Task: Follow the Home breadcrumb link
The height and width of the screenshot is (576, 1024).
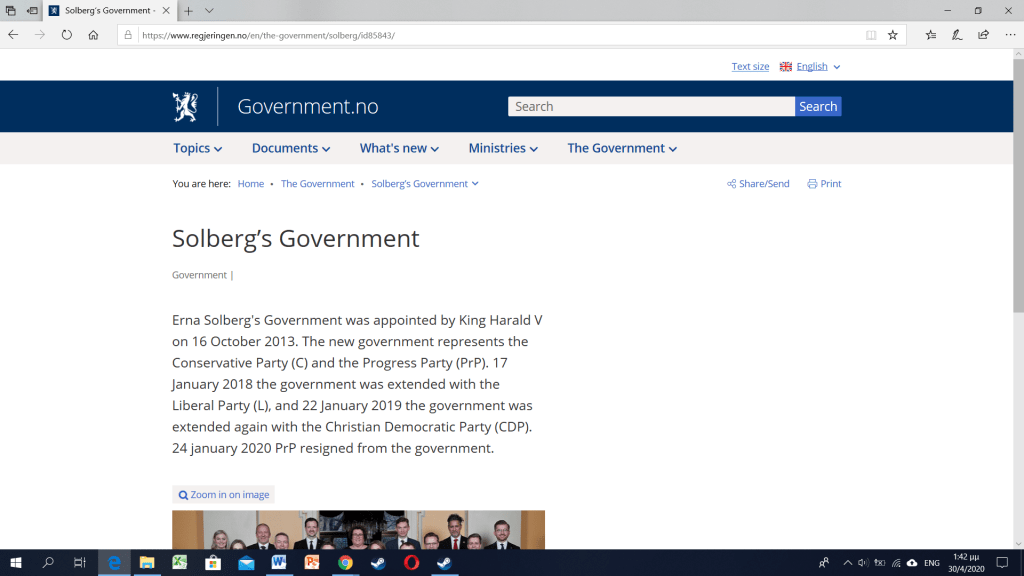Action: [x=250, y=184]
